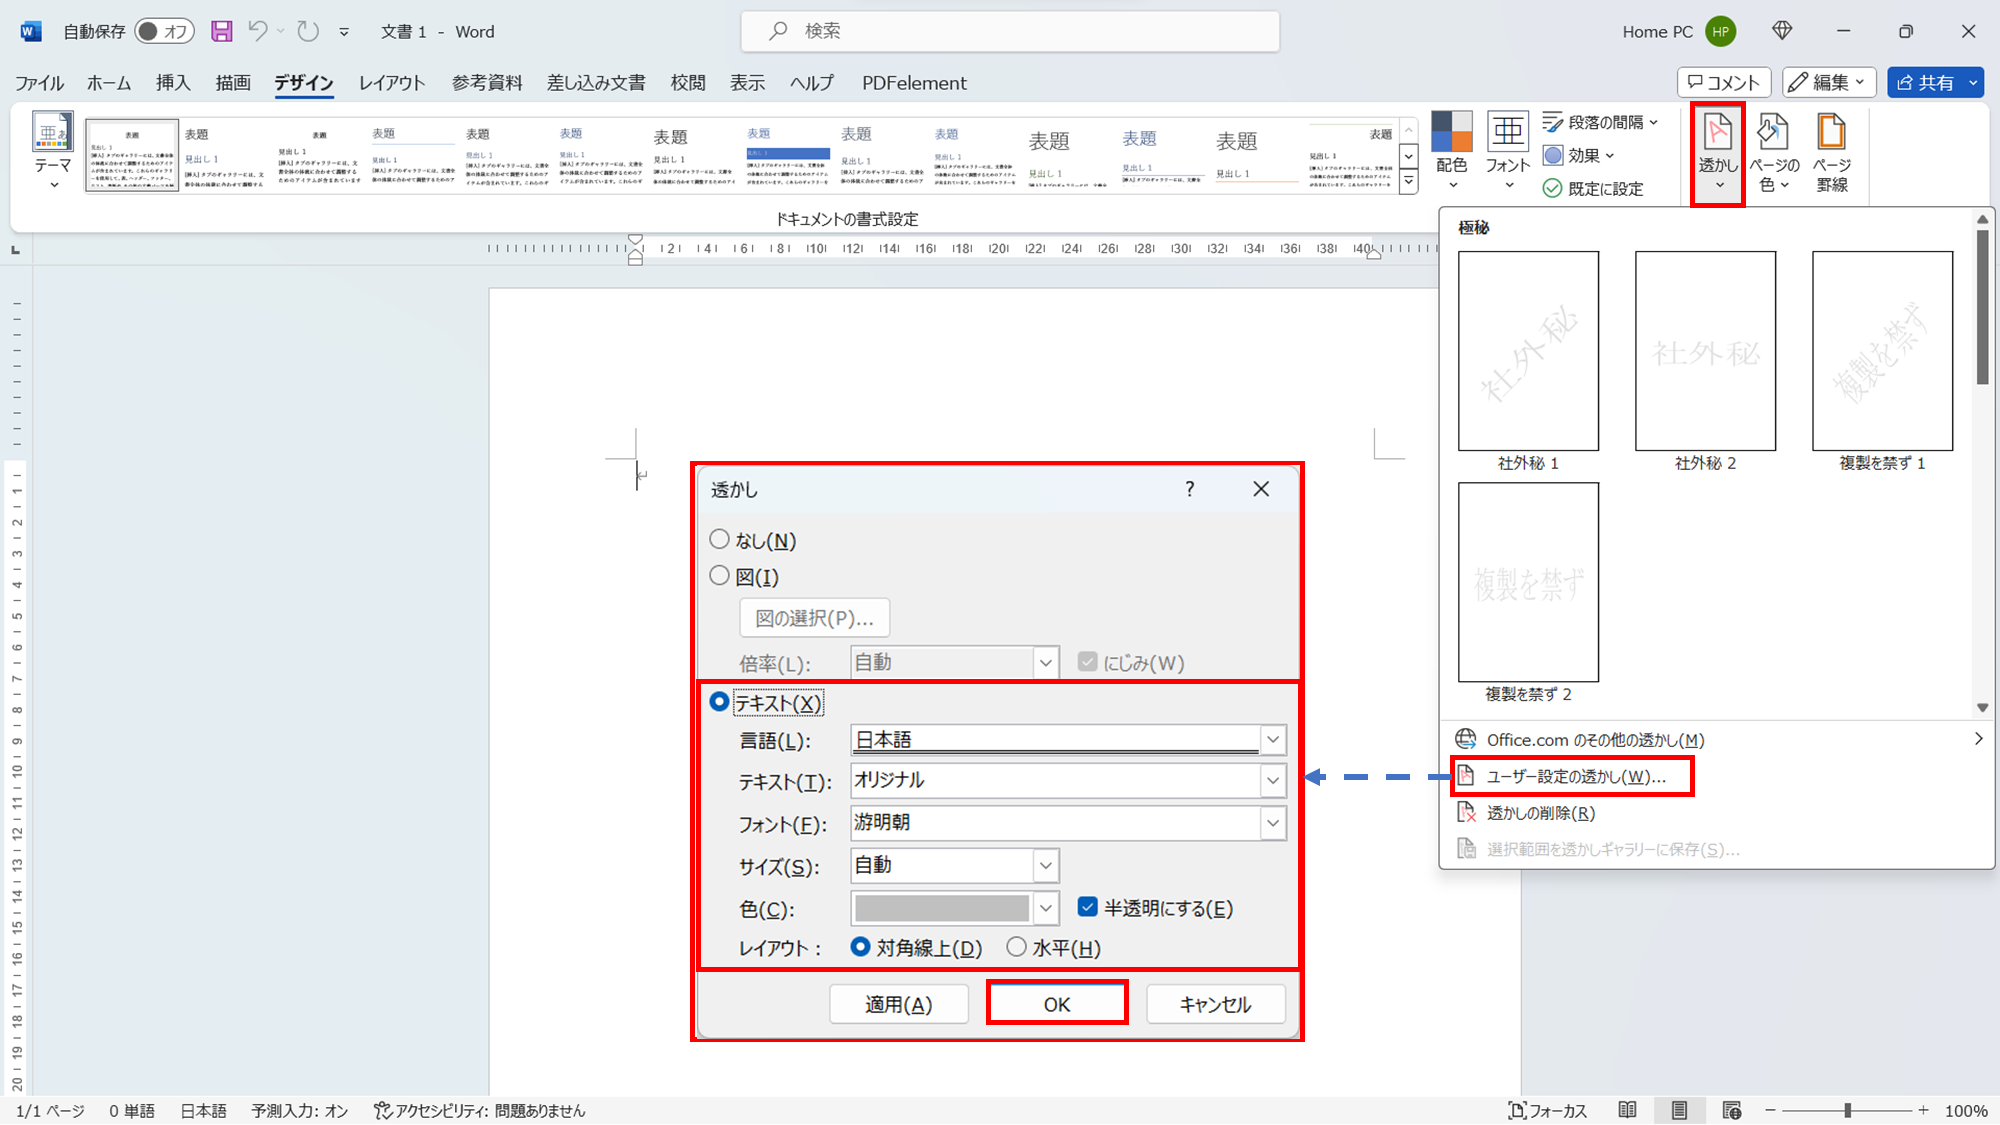Click zoom in plus icon

(x=1923, y=1110)
